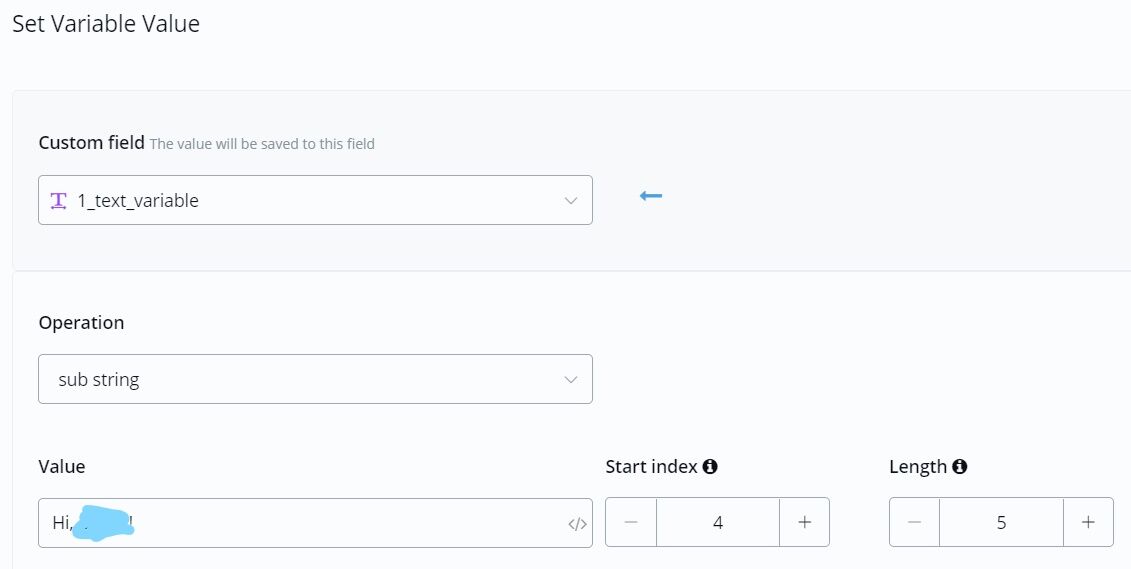Image resolution: width=1131 pixels, height=569 pixels.
Task: Click the blue left arrow icon
Action: coord(651,195)
